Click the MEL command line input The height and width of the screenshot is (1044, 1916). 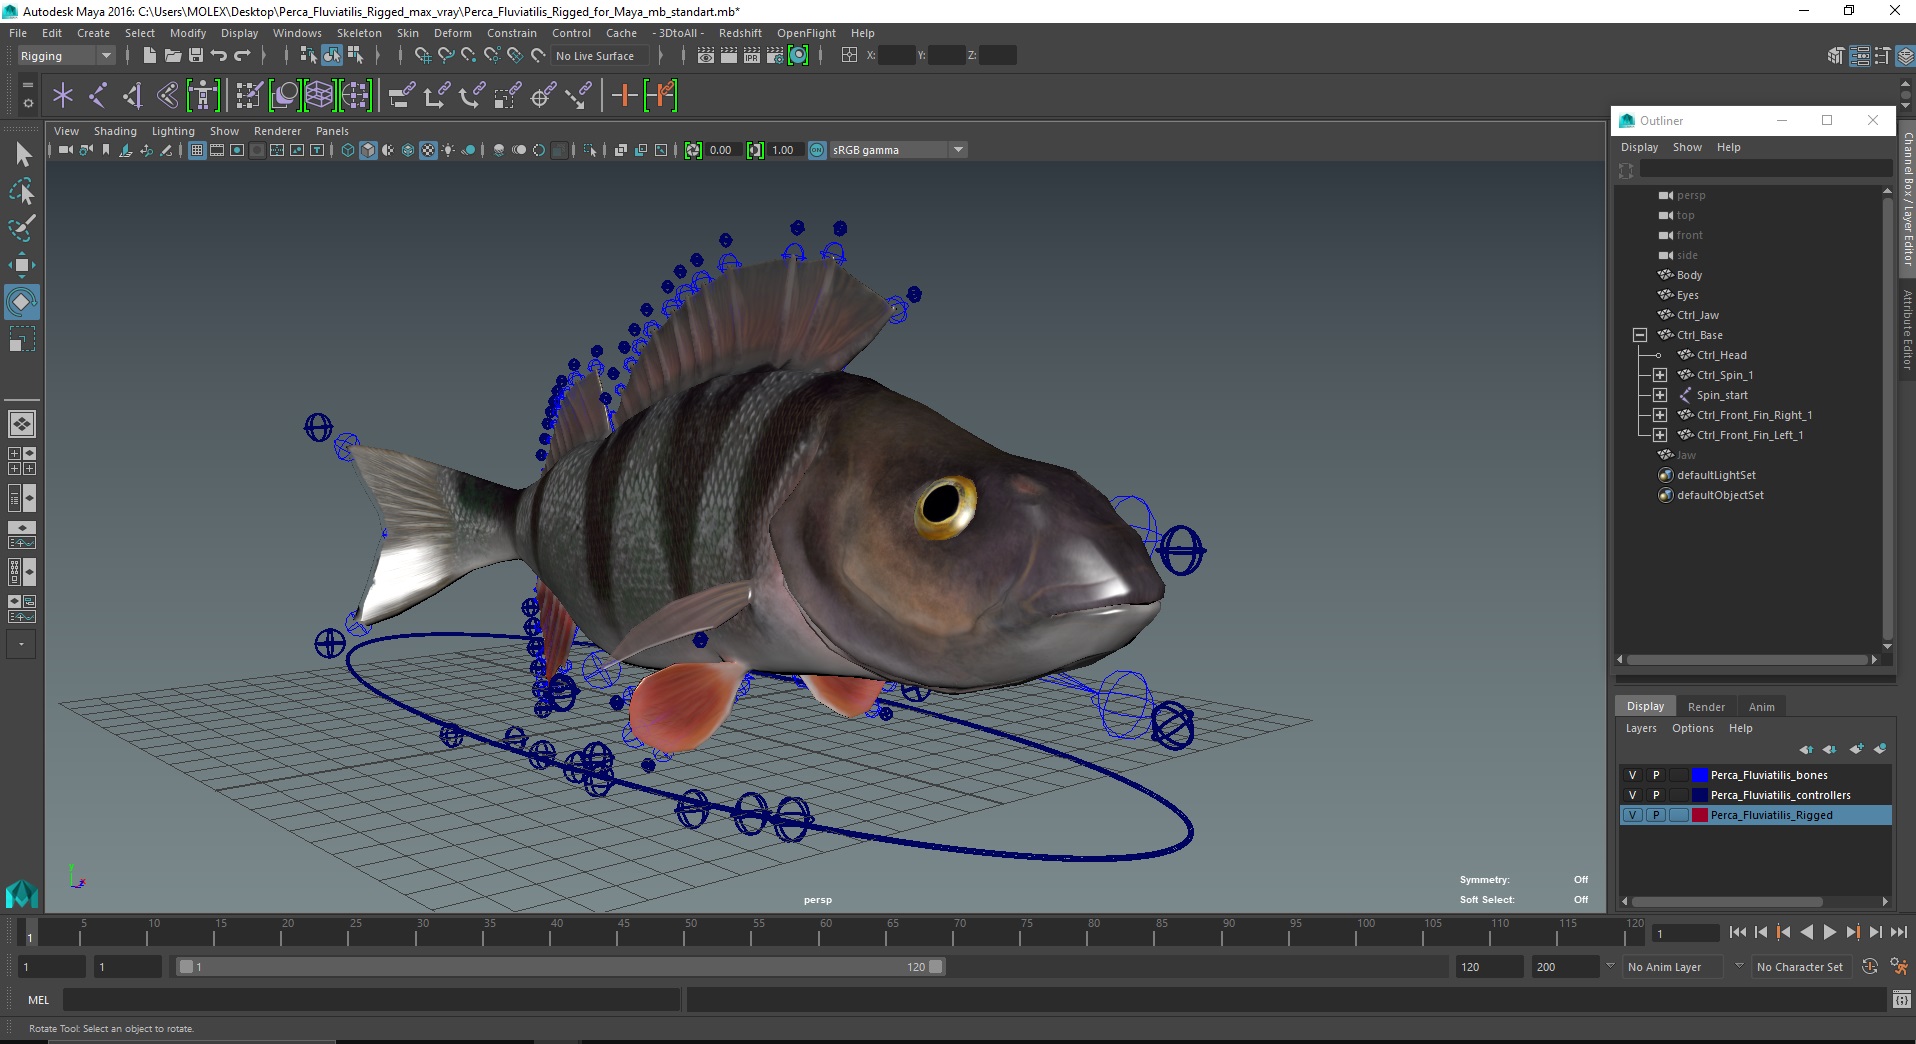(372, 1000)
